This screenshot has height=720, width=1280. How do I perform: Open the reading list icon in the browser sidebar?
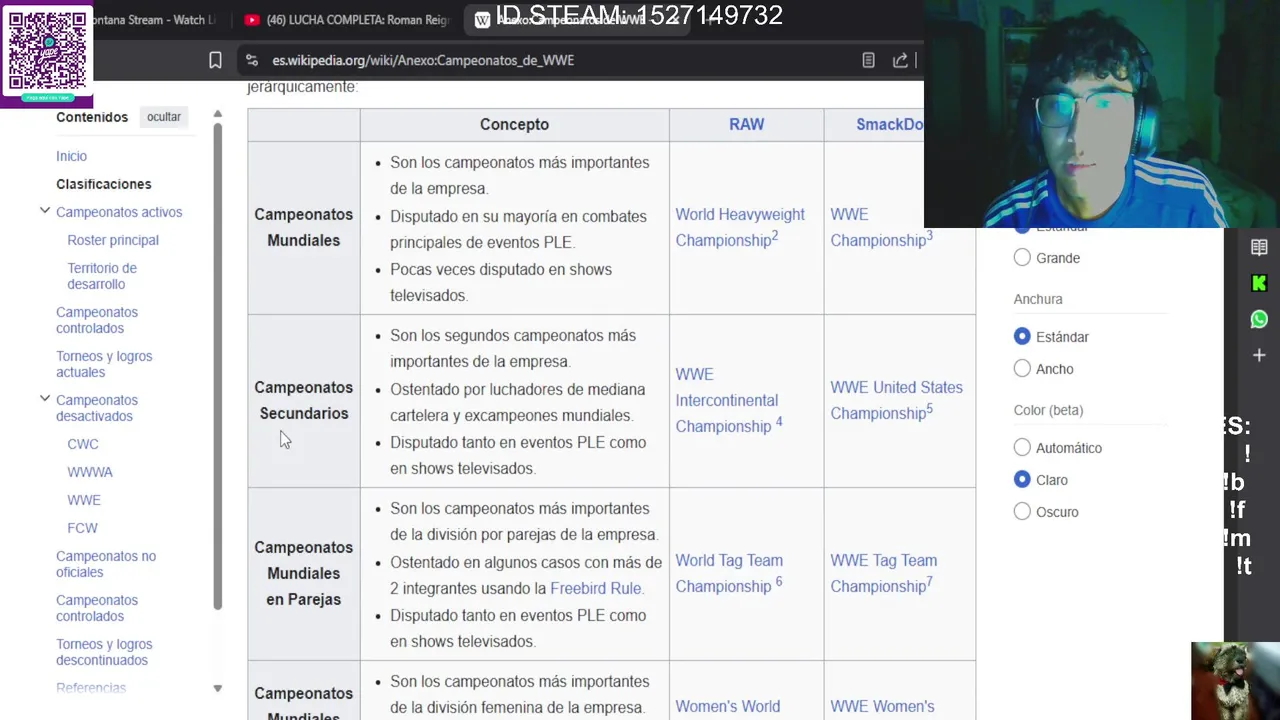pos(1259,247)
